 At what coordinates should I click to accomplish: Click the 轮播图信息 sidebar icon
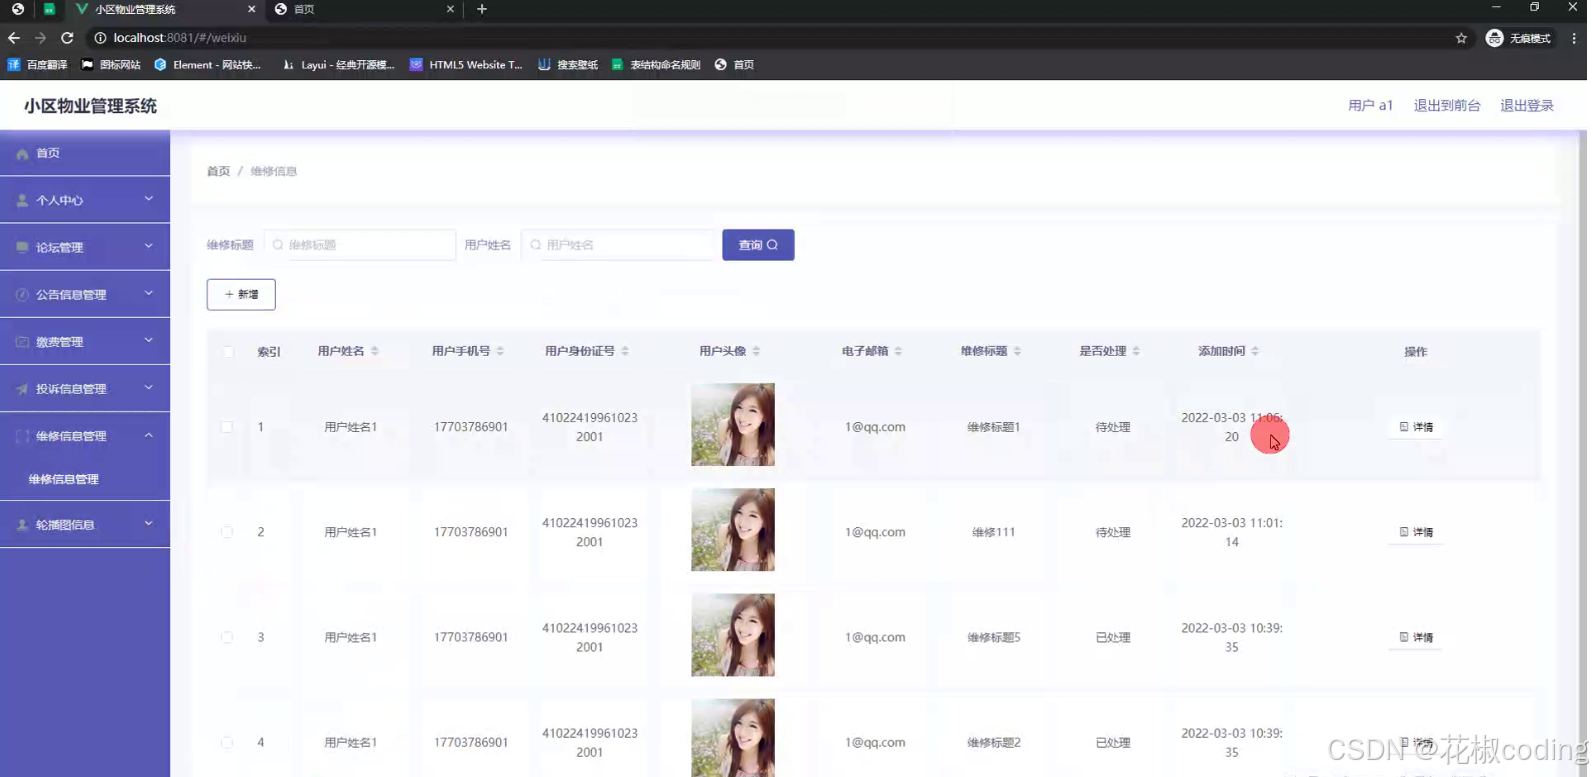[x=22, y=525]
